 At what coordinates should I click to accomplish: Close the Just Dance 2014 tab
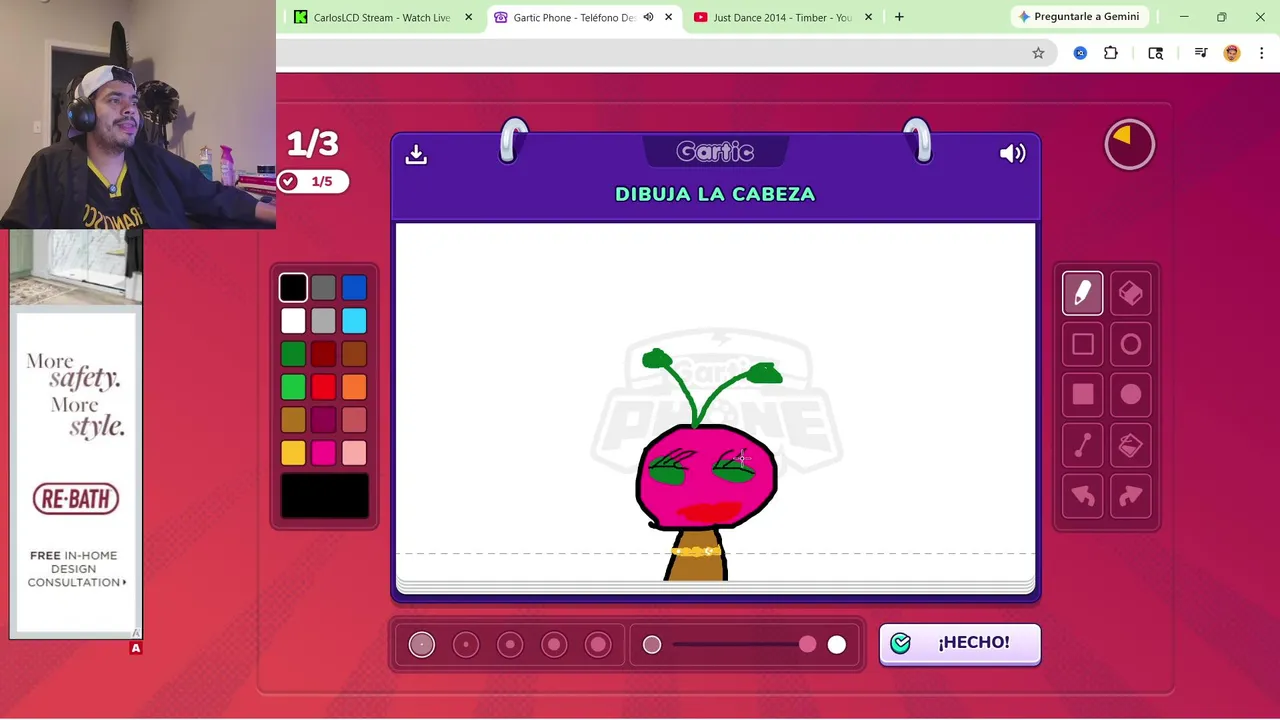(x=868, y=17)
